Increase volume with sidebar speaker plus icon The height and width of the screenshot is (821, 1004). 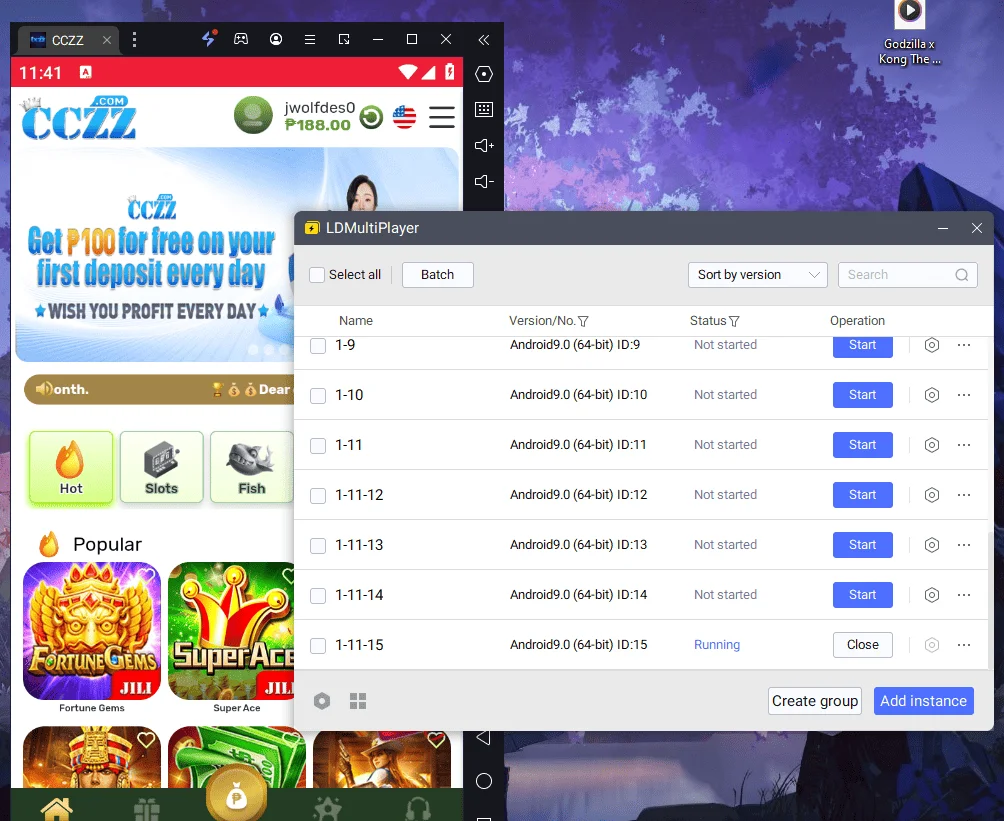(x=484, y=145)
